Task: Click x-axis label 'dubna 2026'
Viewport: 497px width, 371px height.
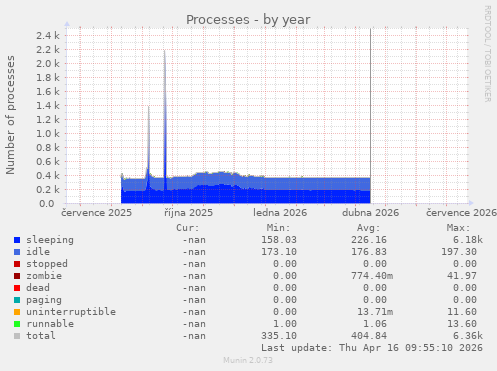Action: pyautogui.click(x=371, y=213)
